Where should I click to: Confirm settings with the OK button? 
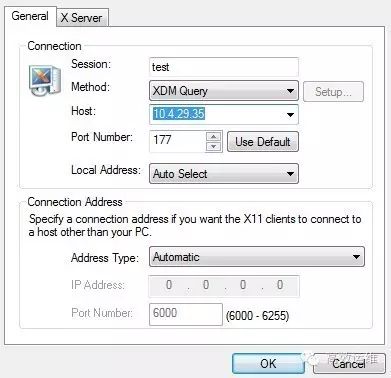pos(268,363)
